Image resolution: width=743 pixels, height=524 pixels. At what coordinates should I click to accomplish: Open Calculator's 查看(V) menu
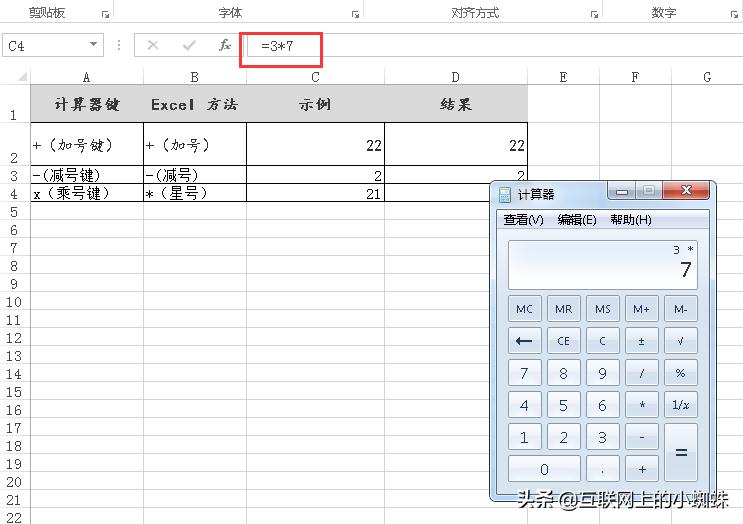coord(523,219)
